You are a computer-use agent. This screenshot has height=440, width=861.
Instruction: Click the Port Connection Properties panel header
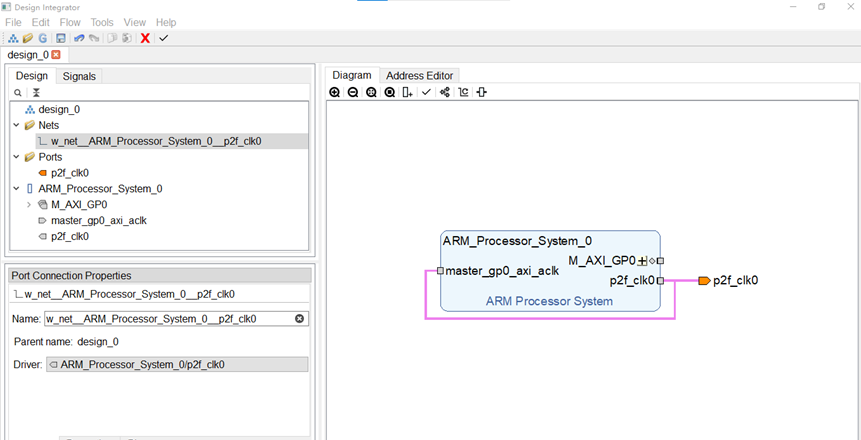coord(158,275)
